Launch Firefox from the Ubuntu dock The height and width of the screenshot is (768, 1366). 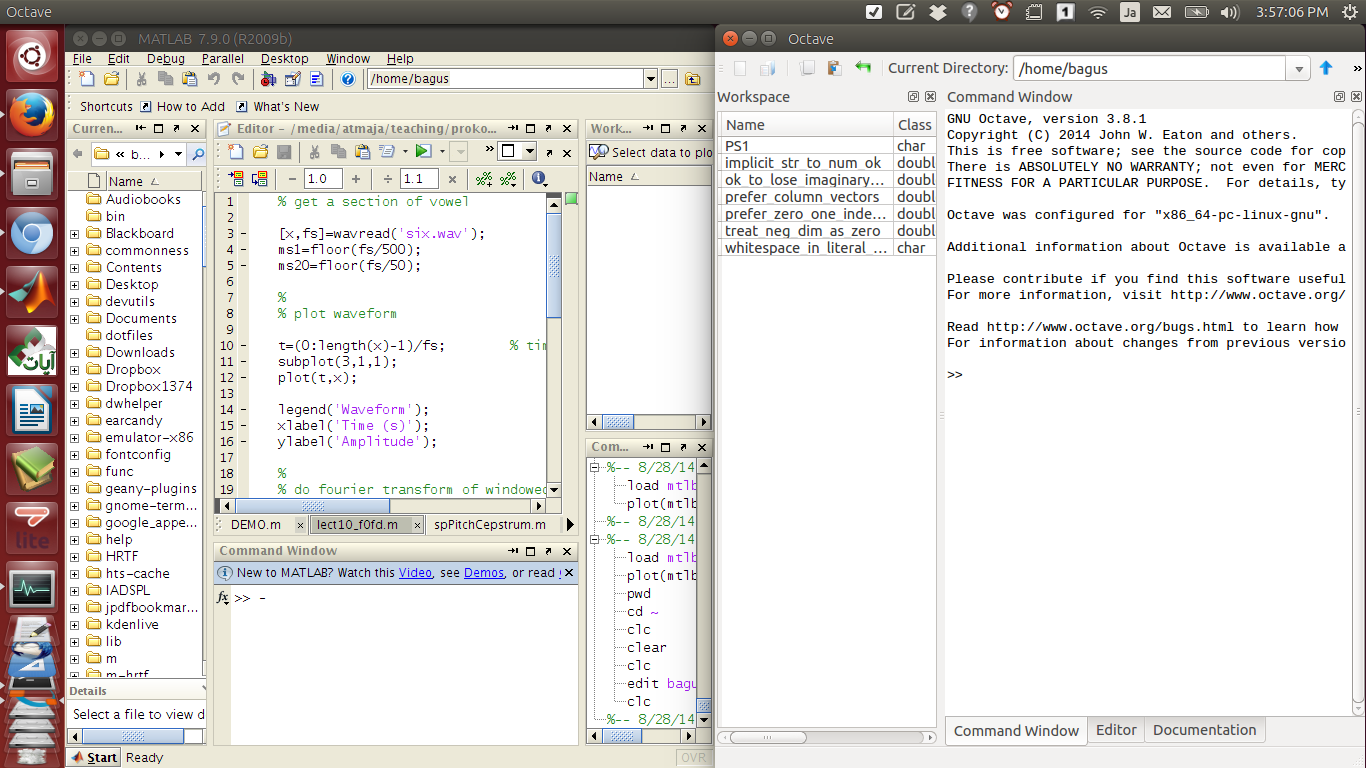pos(32,112)
